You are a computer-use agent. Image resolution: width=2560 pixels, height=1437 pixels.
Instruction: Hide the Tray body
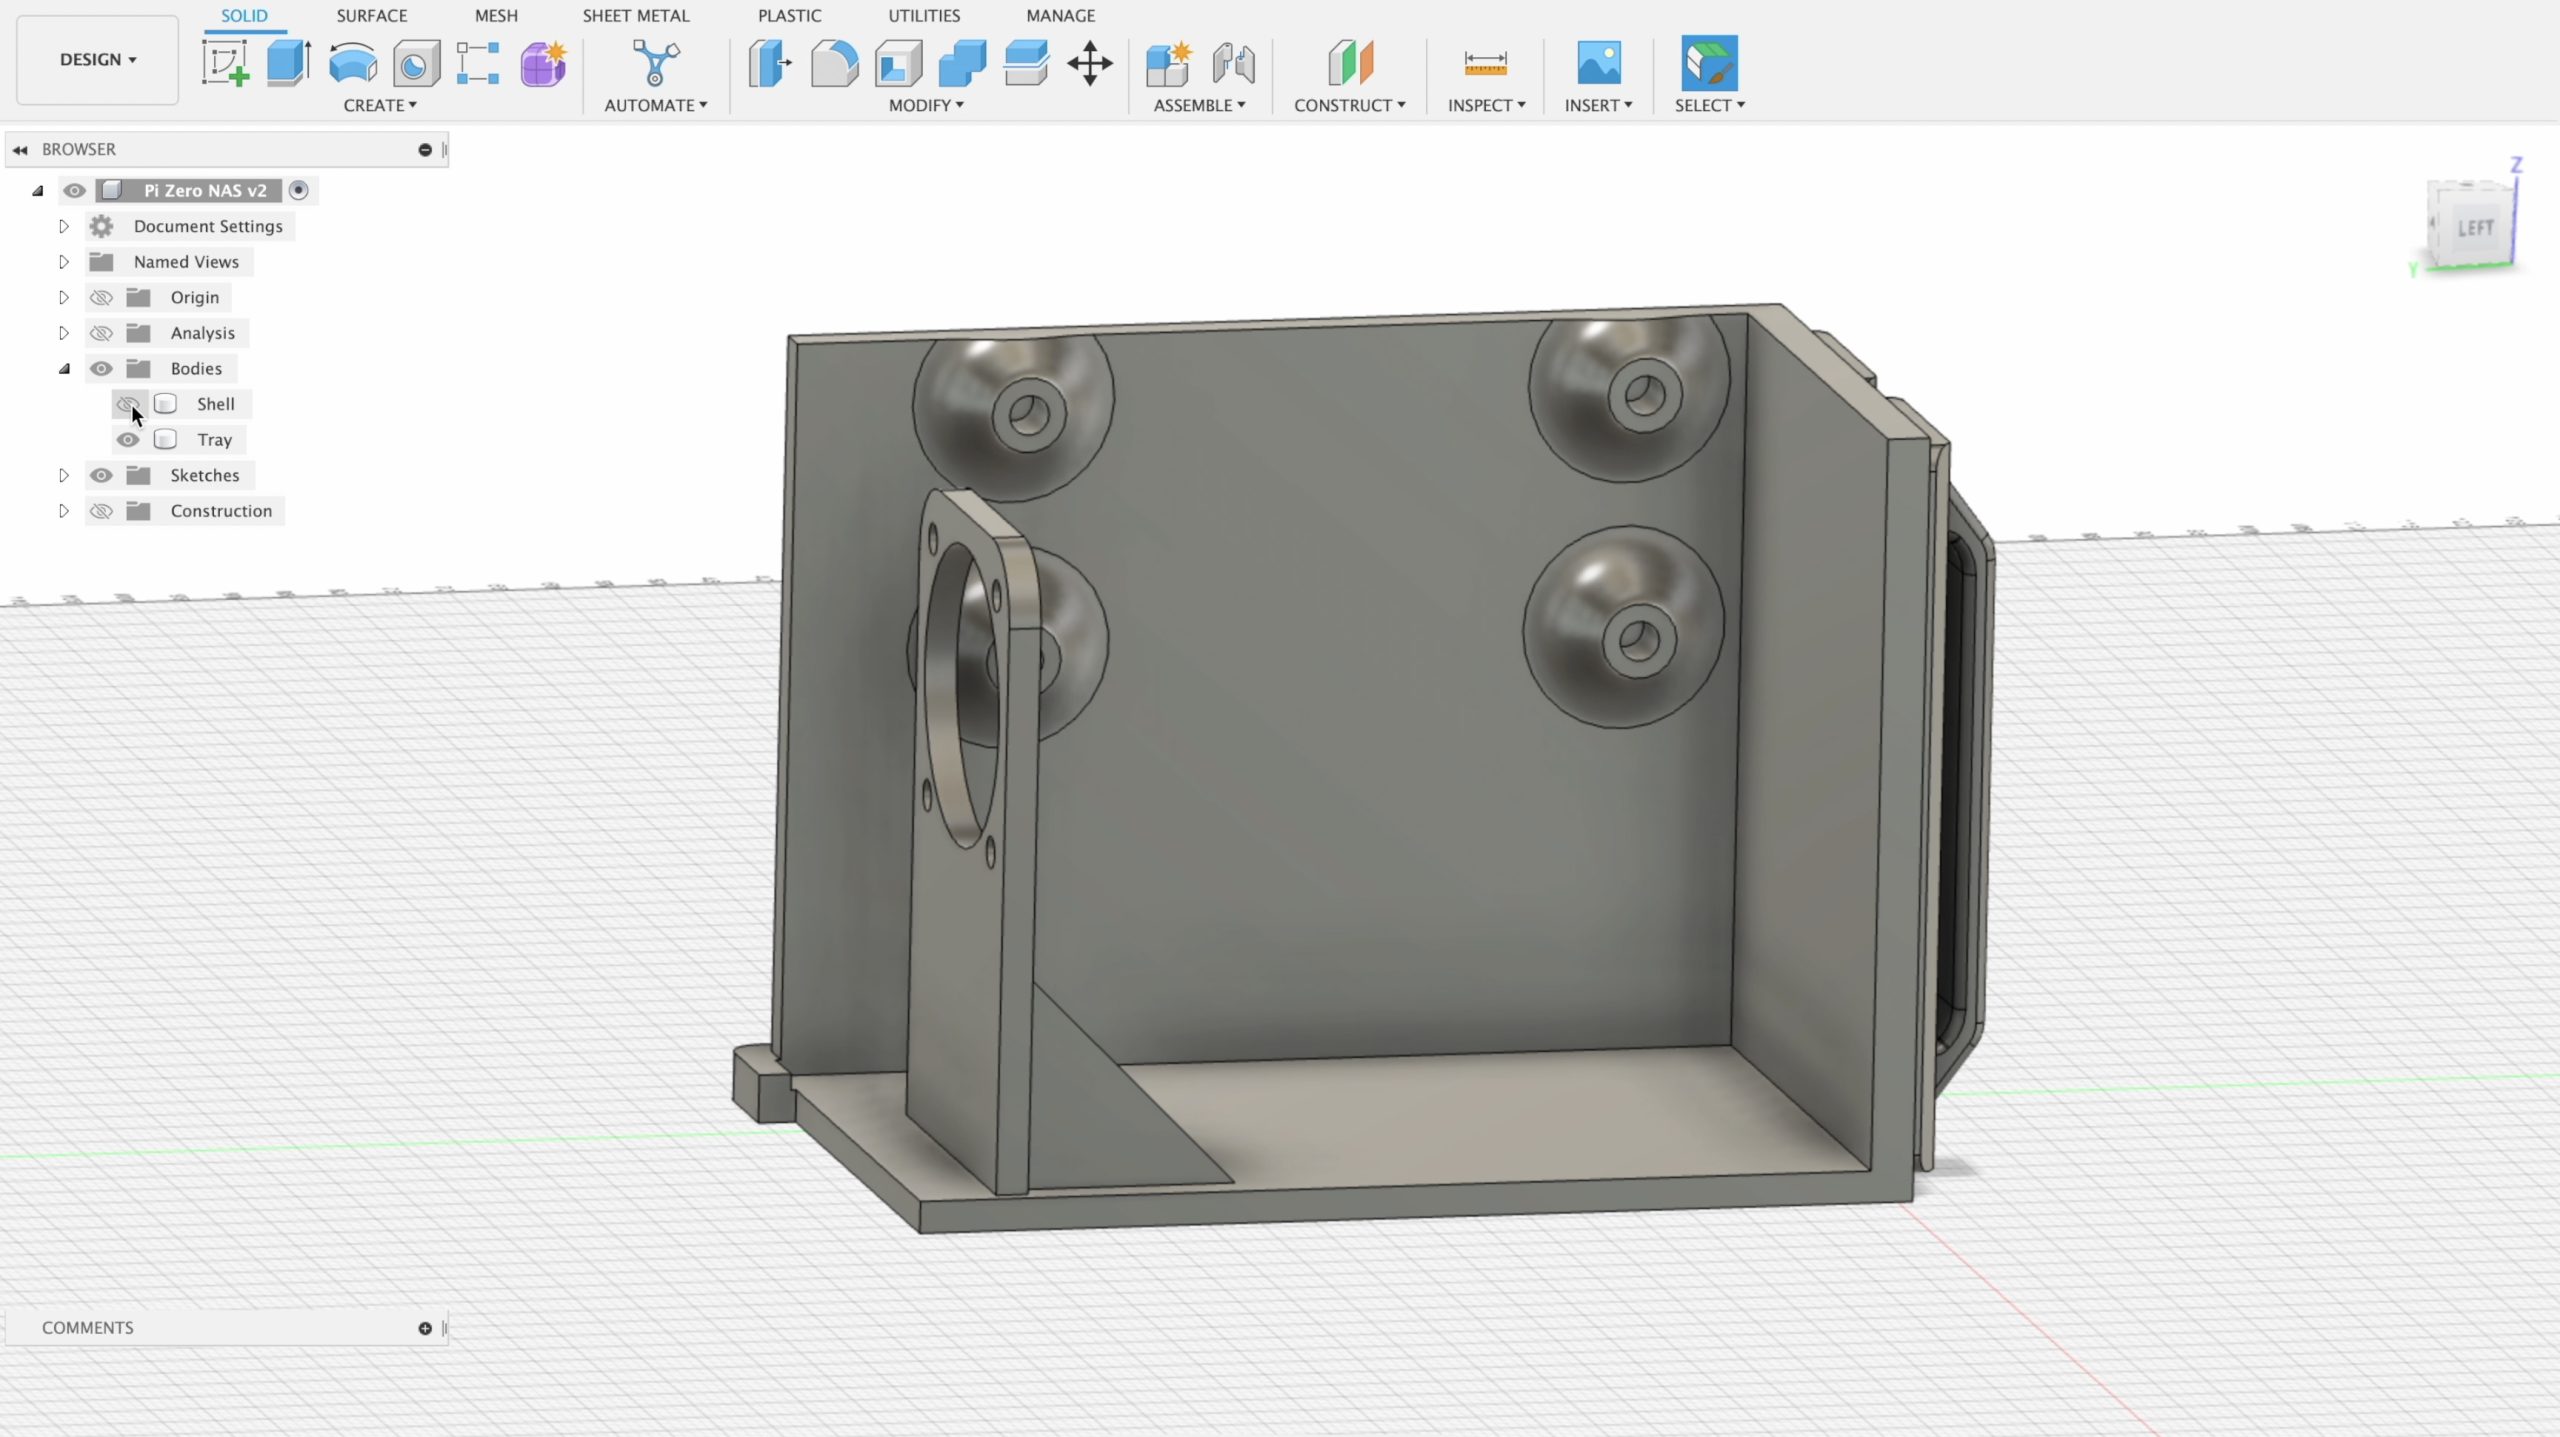coord(128,440)
